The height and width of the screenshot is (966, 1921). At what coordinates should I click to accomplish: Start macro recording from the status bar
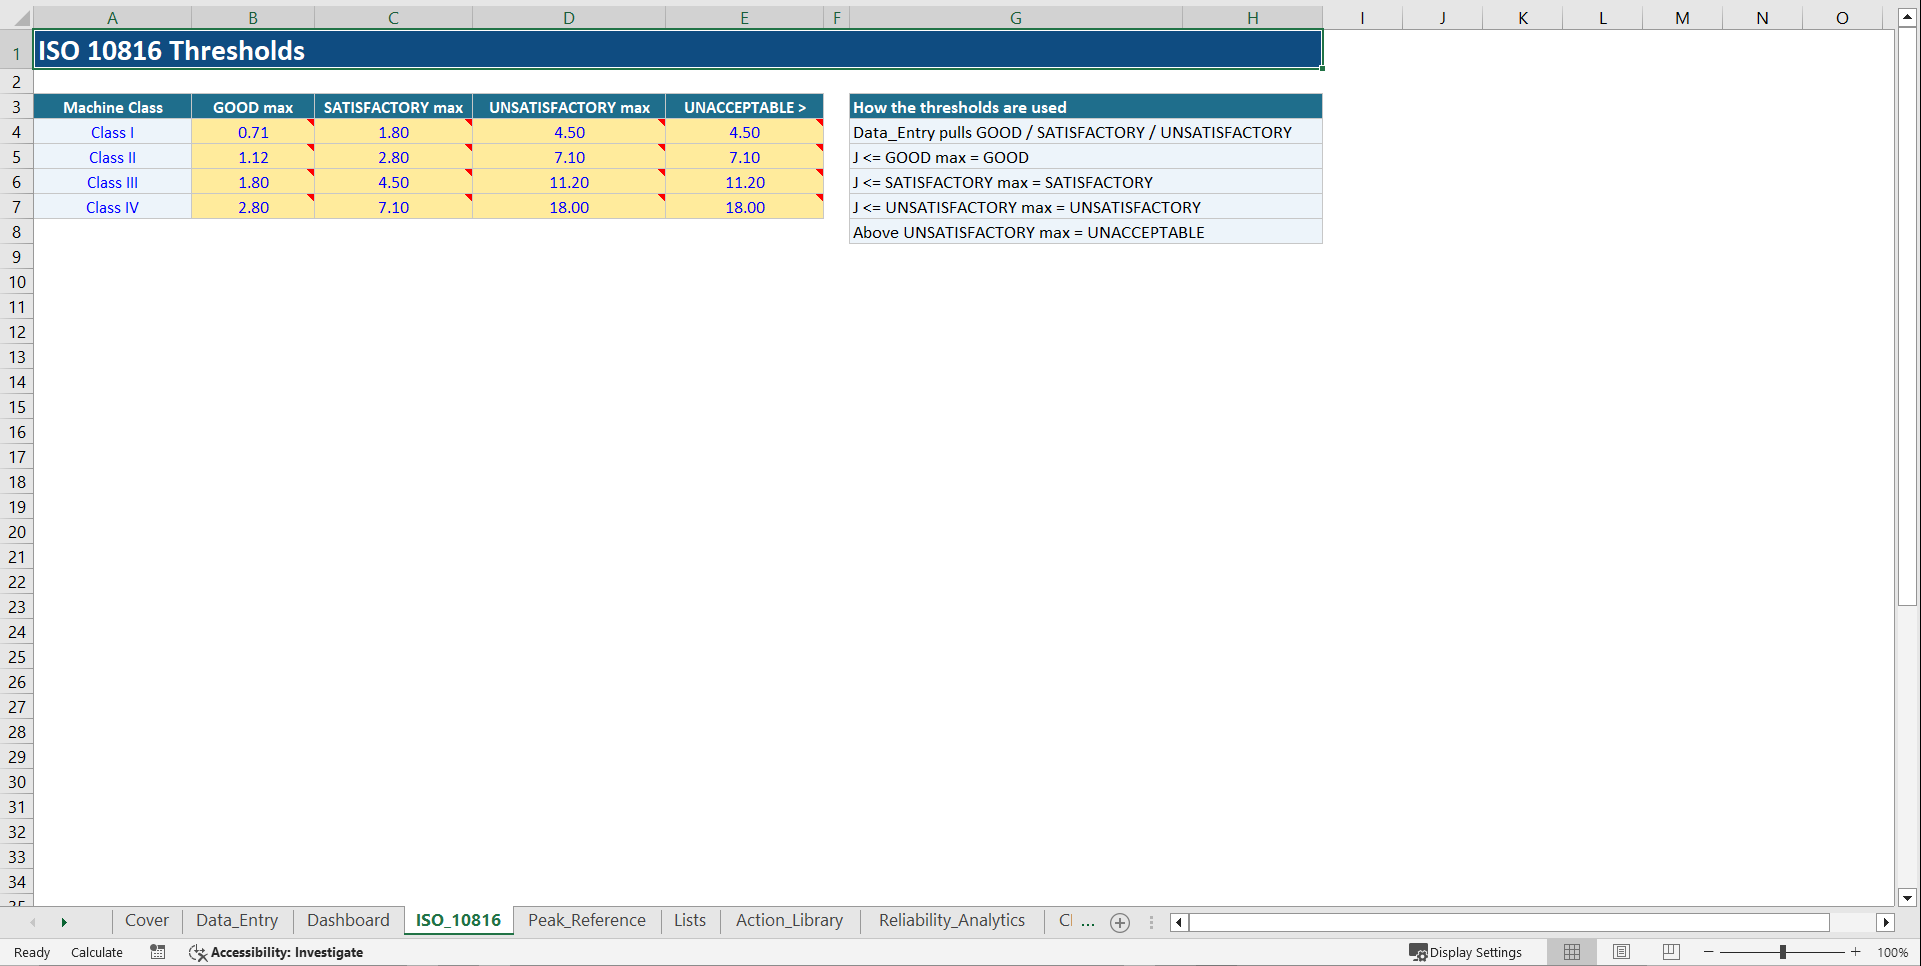pyautogui.click(x=157, y=952)
